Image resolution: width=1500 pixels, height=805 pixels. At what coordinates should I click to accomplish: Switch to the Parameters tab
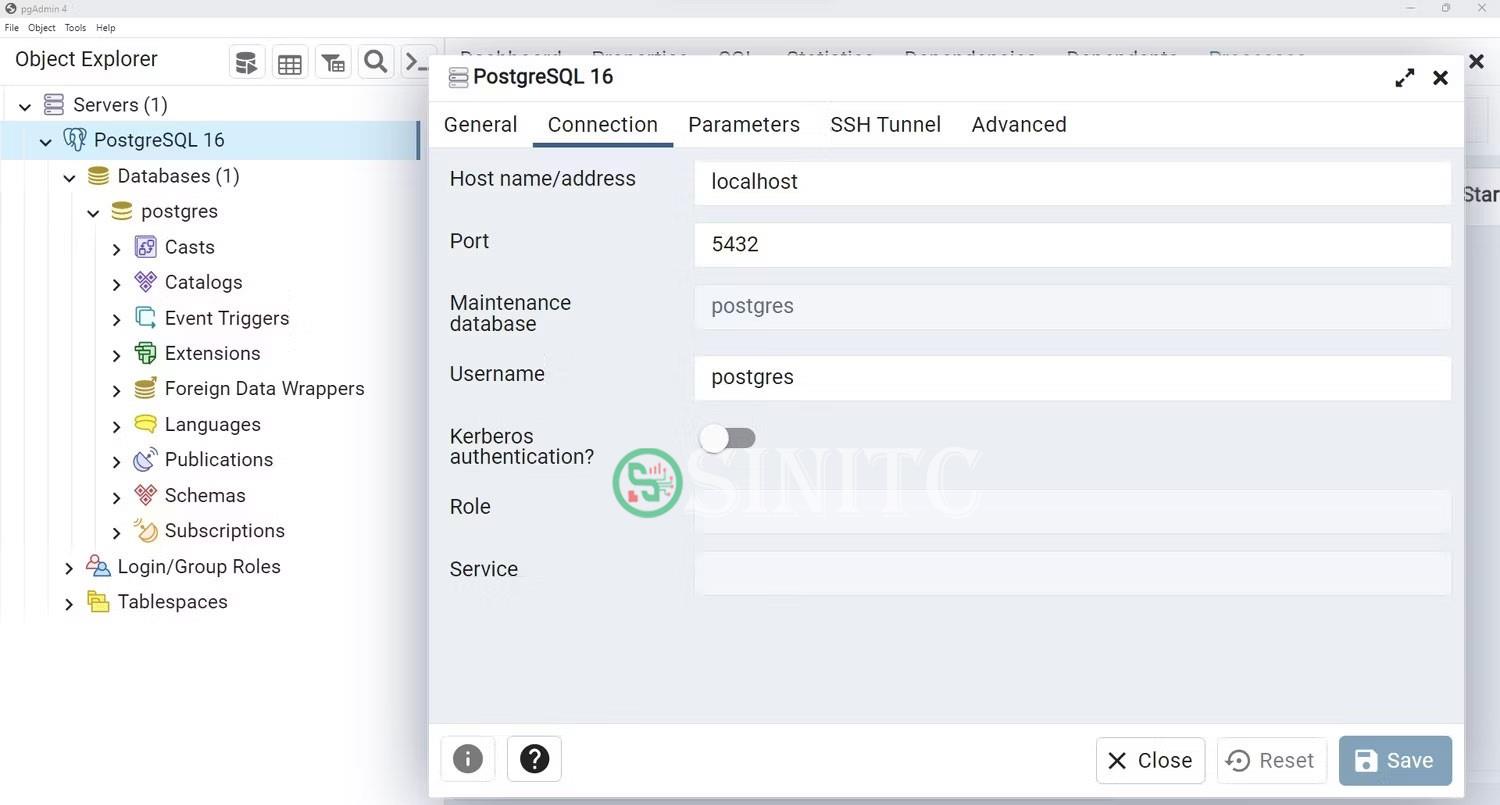(x=744, y=125)
